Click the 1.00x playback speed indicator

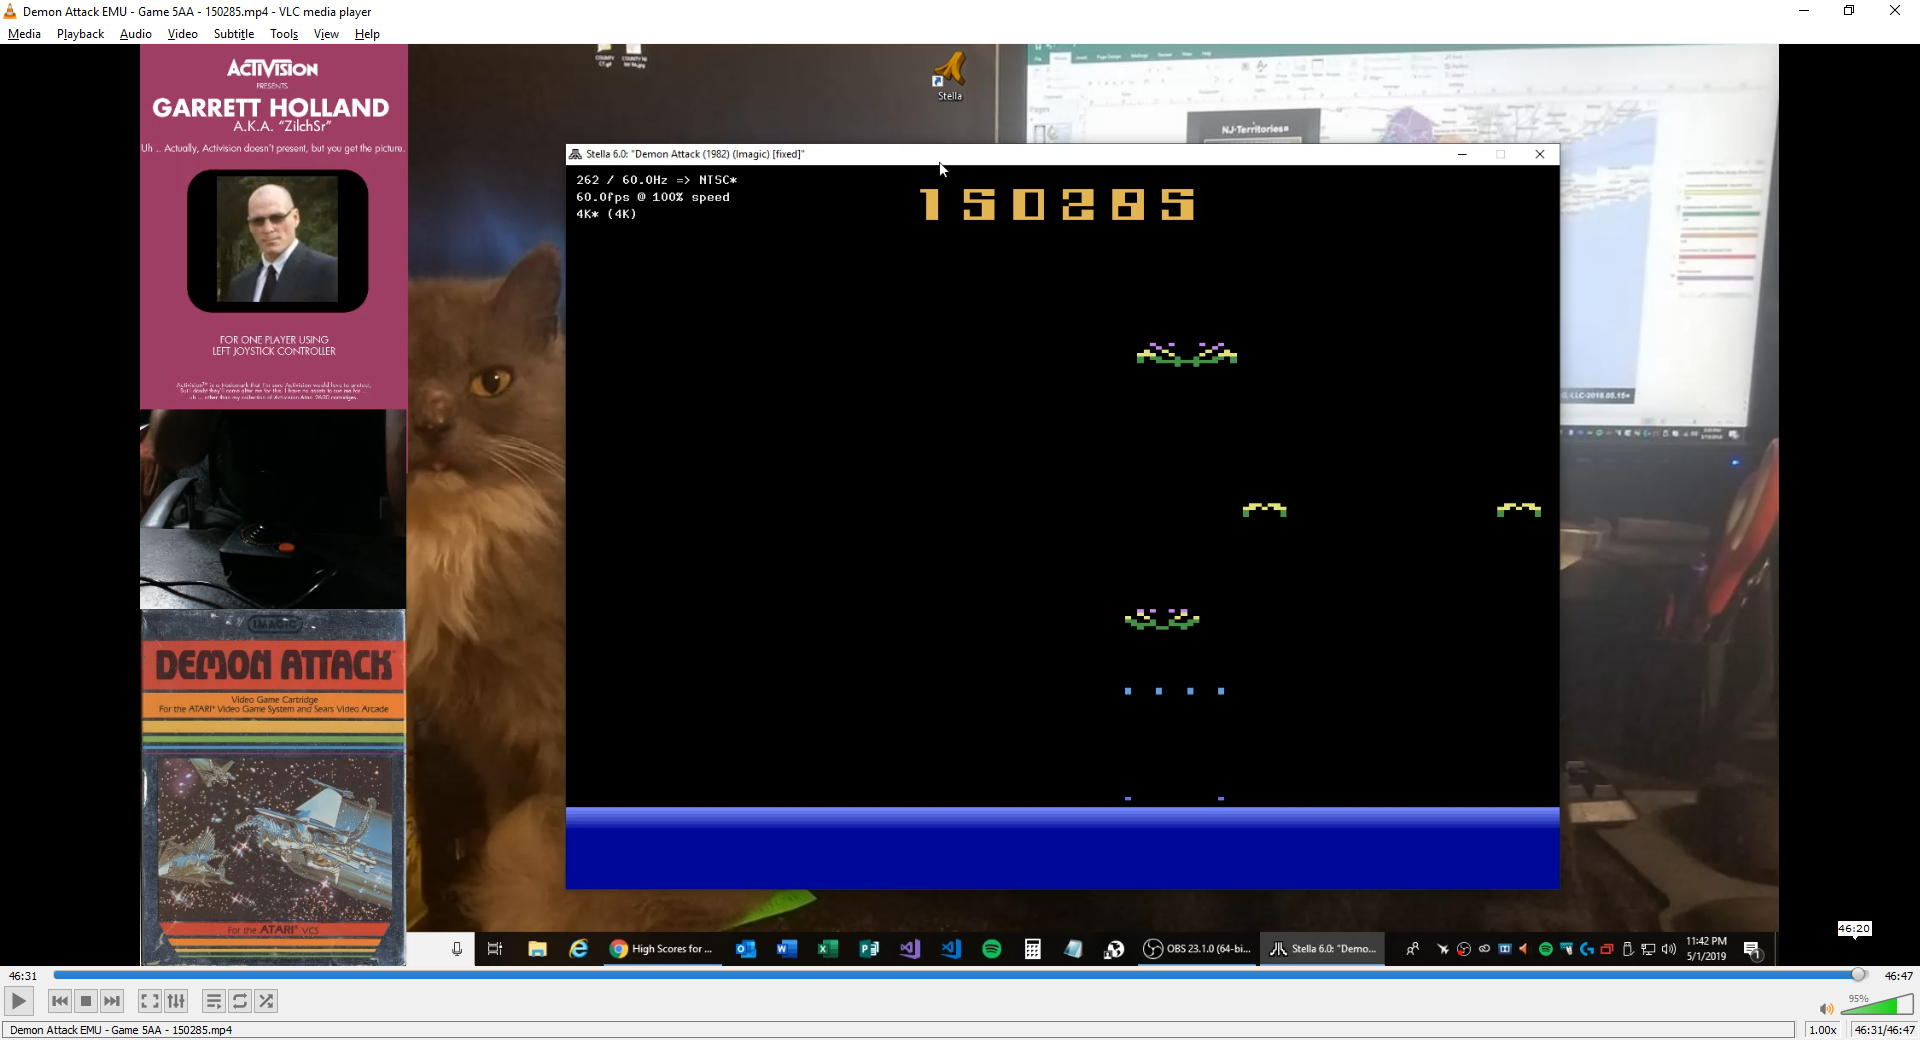tap(1823, 1030)
